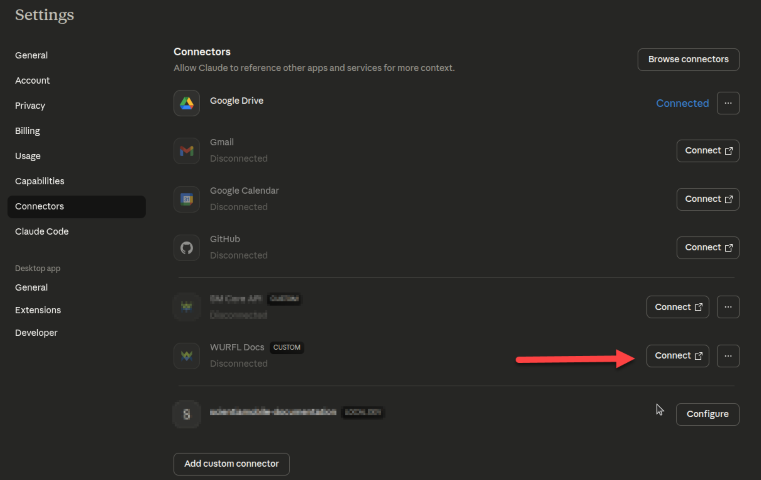Select Connectors in the sidebar

[x=77, y=206]
